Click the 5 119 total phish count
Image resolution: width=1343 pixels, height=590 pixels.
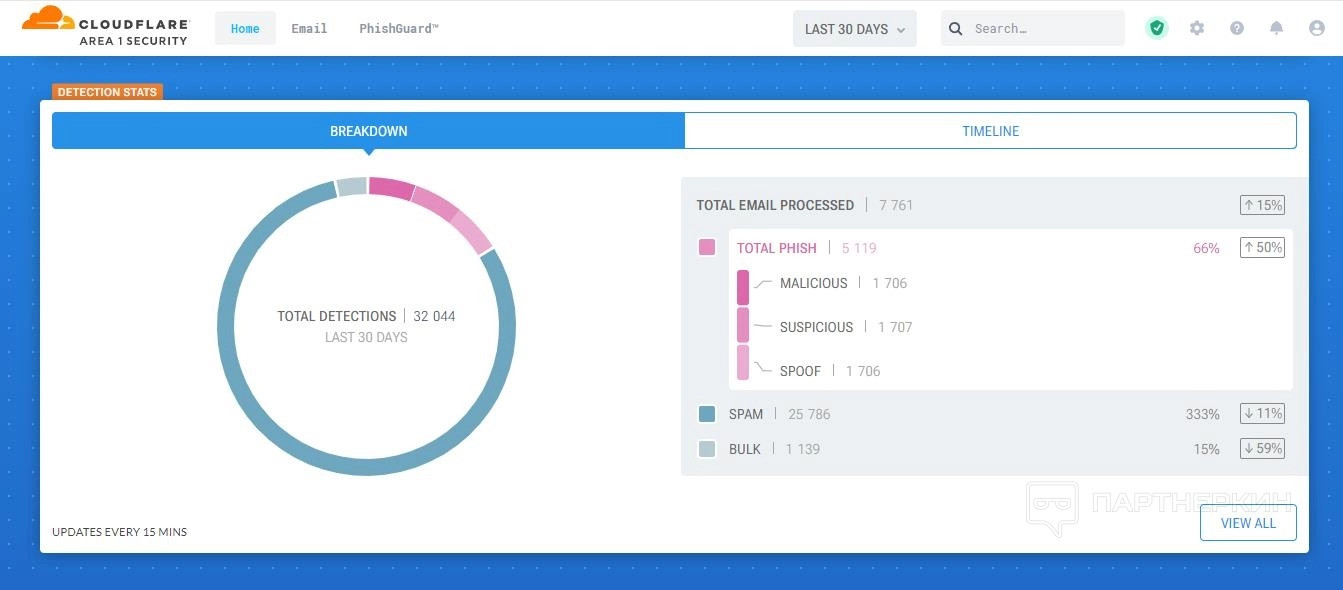[859, 248]
